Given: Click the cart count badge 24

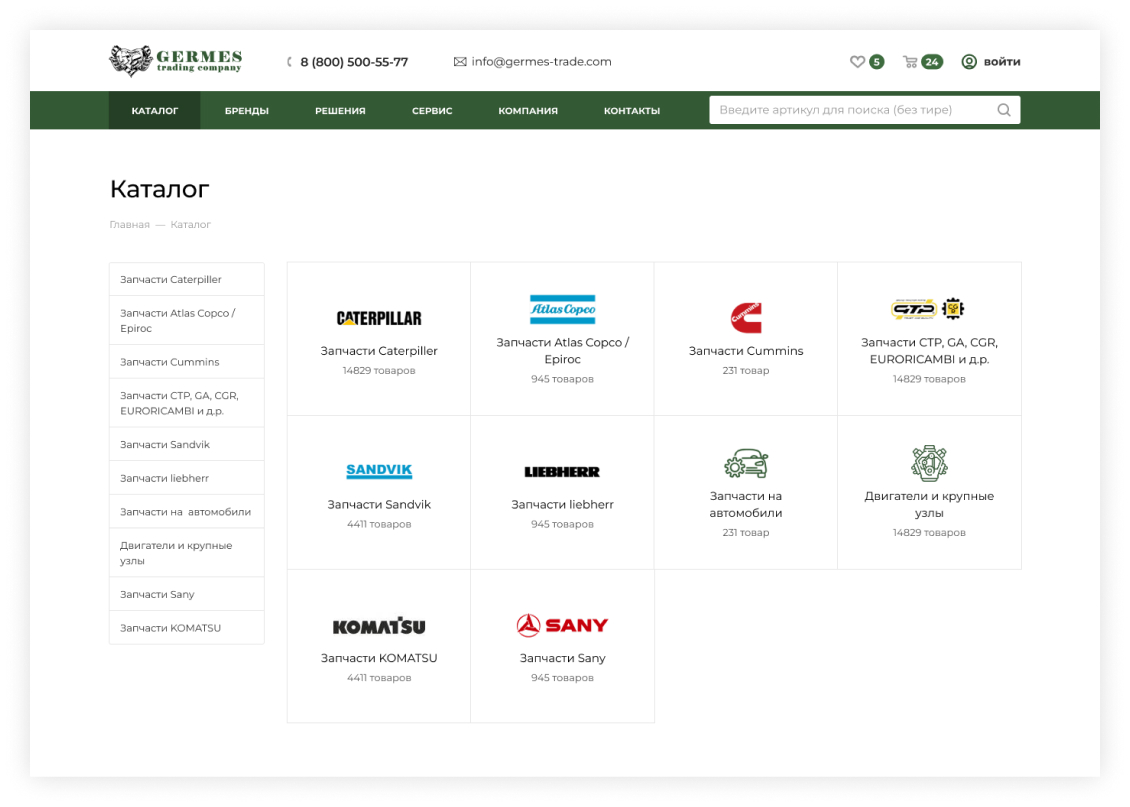Looking at the screenshot, I should [x=933, y=62].
